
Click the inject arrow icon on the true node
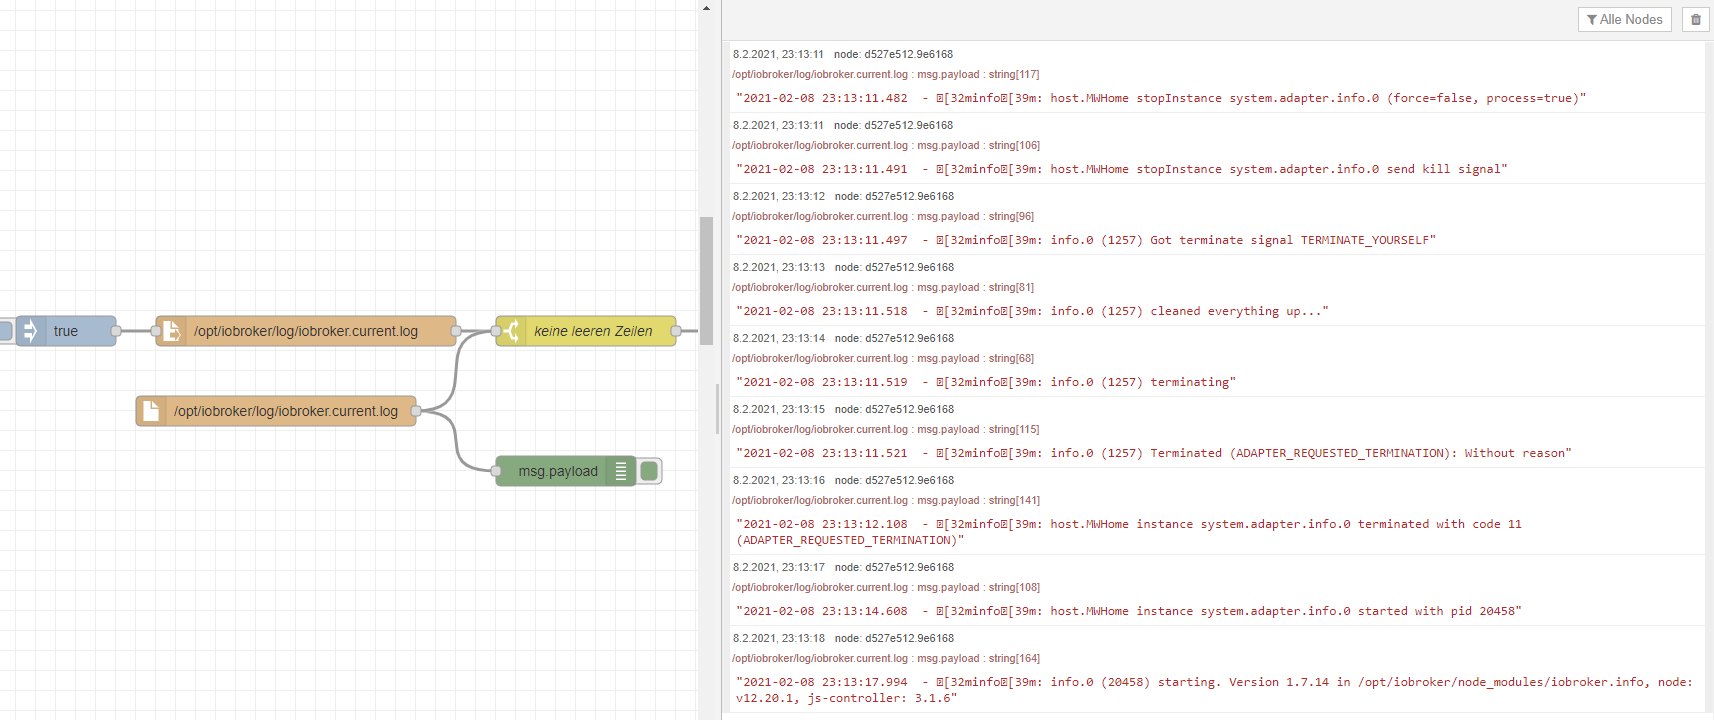(x=30, y=331)
